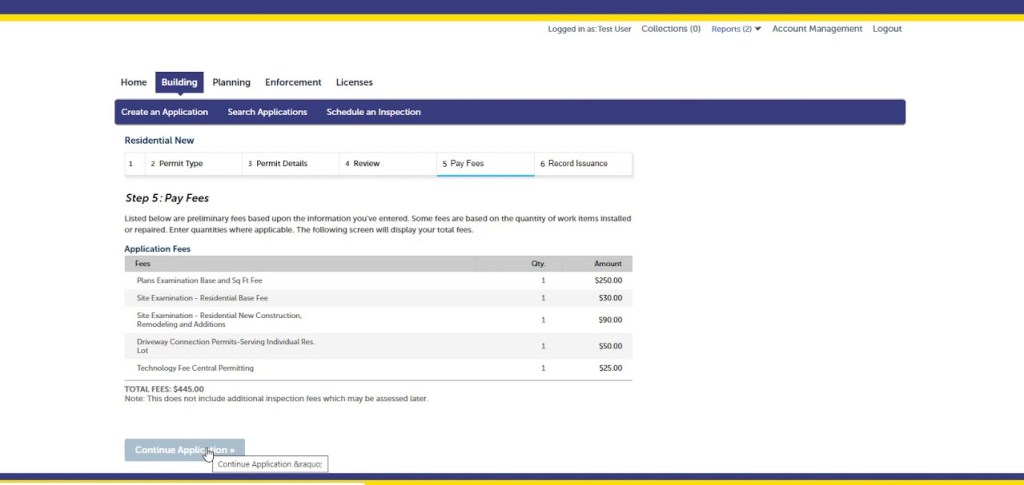Open the Licenses tab
Screen dimensions: 1024x485
[354, 82]
